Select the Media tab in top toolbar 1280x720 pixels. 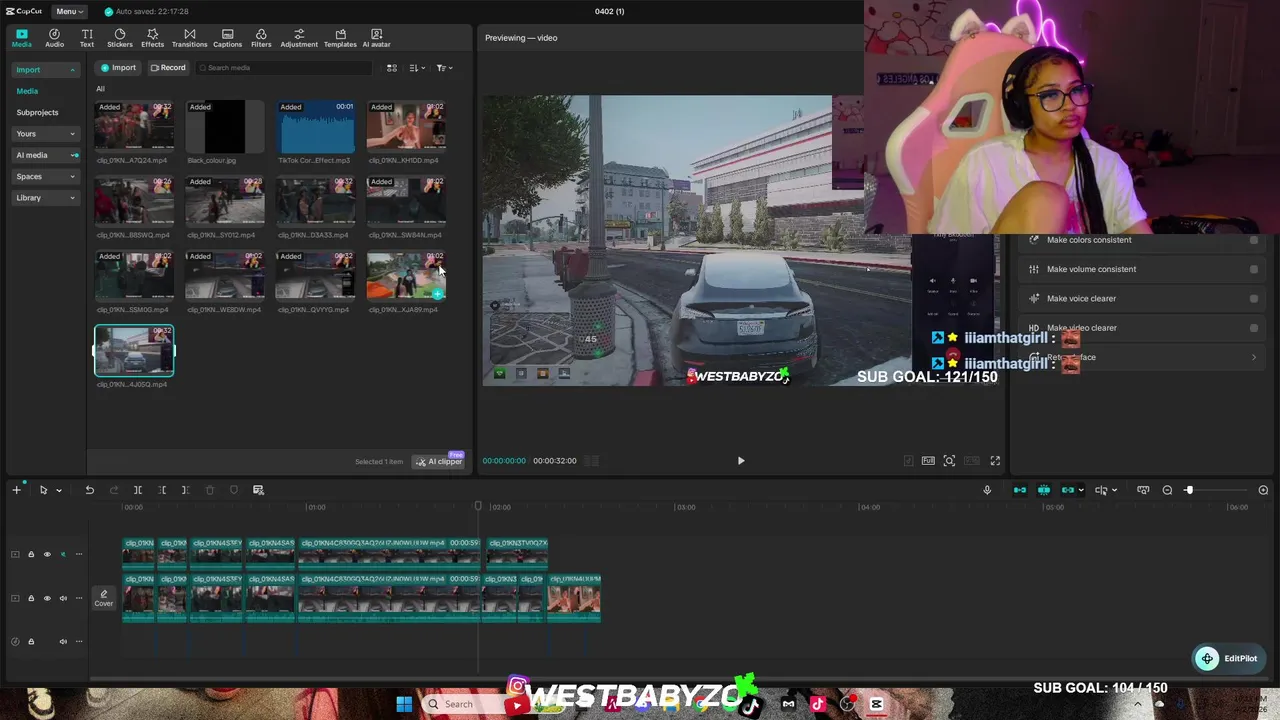[21, 38]
